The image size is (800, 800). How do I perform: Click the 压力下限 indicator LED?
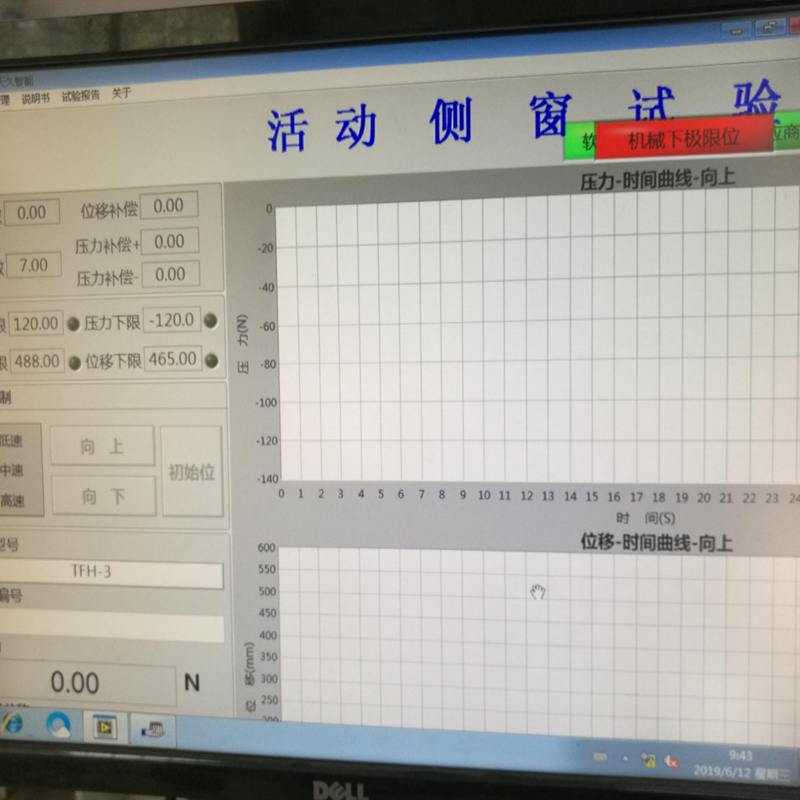point(210,320)
